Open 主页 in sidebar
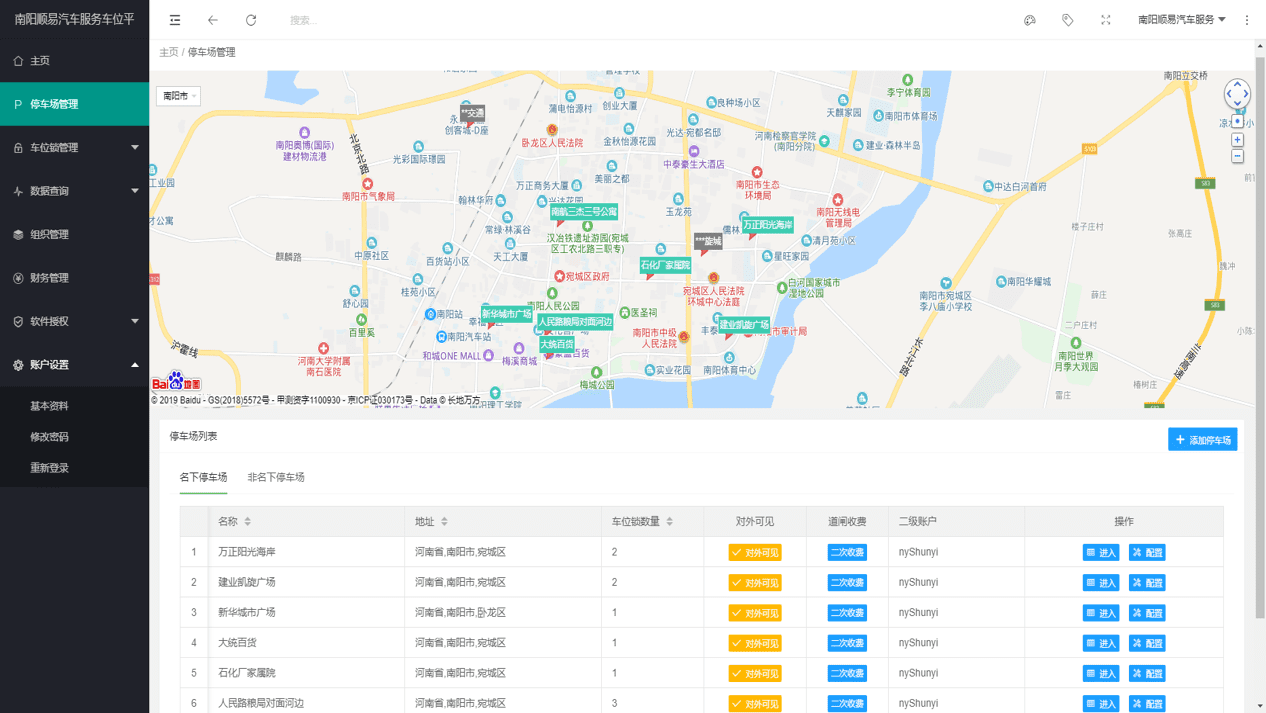Viewport: 1266px width, 713px height. [x=74, y=61]
